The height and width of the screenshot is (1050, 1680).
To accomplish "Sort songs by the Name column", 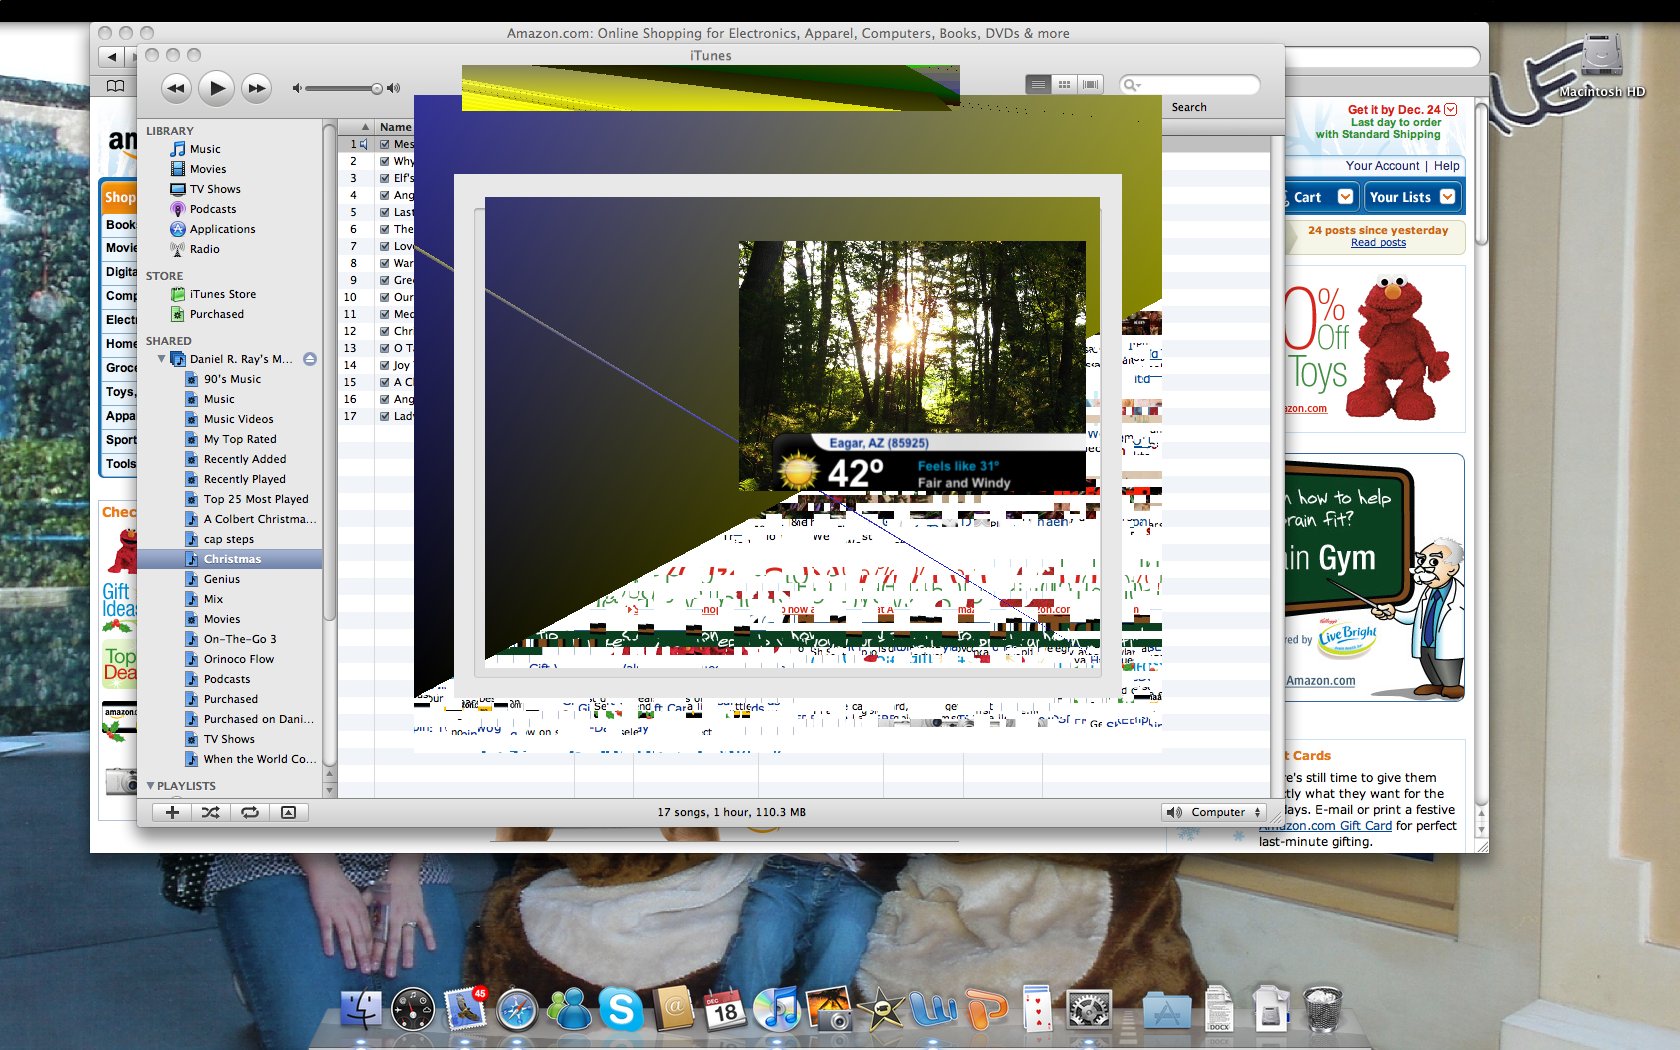I will [x=395, y=127].
